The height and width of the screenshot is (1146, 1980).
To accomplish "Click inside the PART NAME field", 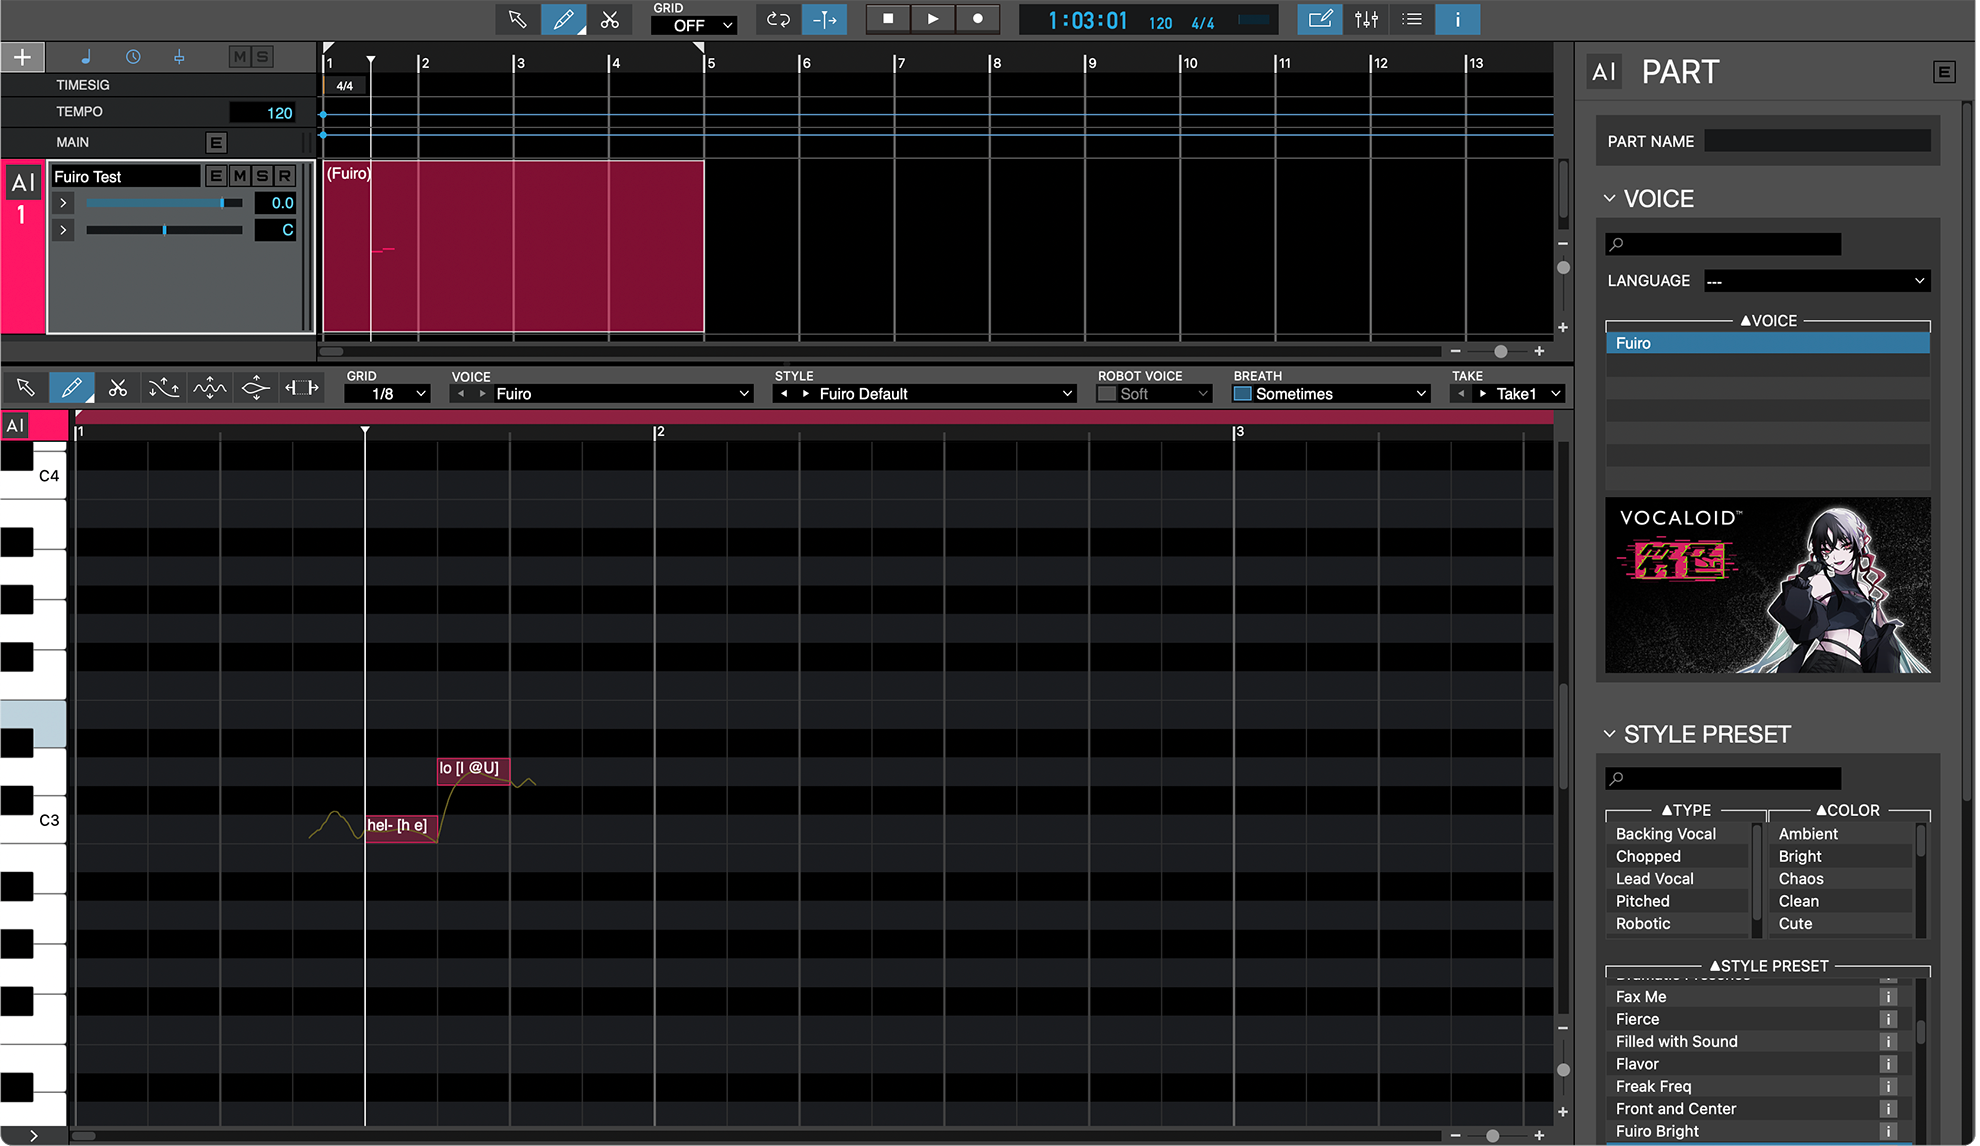I will pos(1817,140).
